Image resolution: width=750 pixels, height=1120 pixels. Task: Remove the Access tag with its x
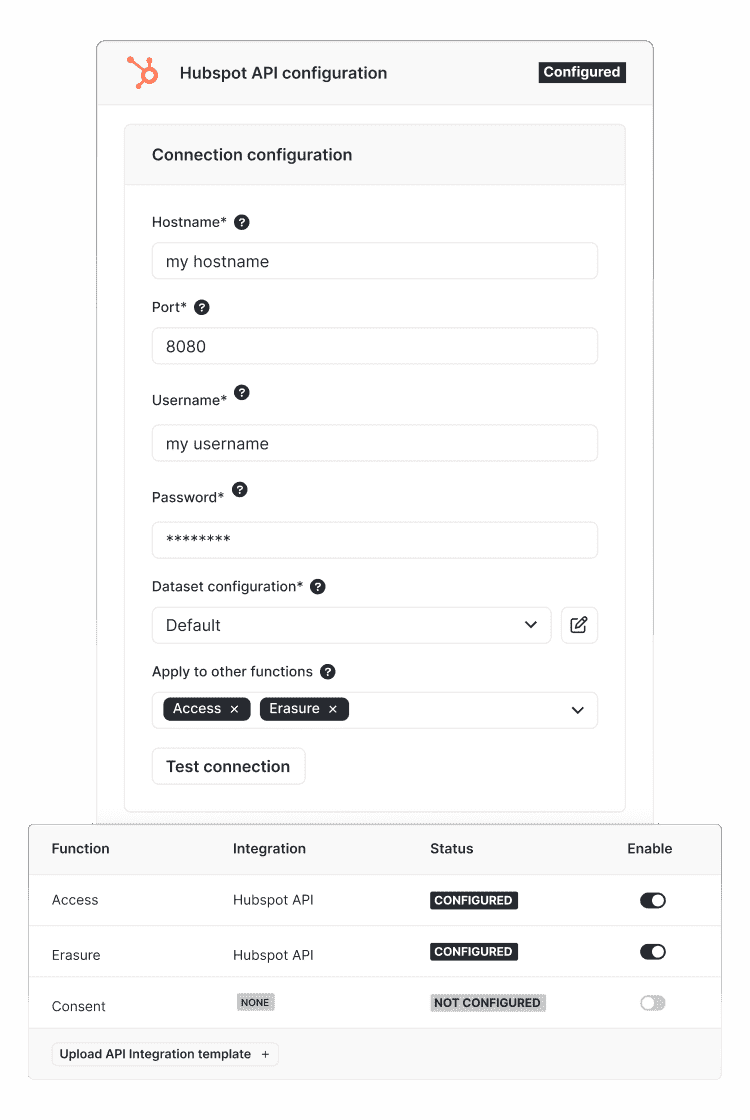(x=234, y=709)
